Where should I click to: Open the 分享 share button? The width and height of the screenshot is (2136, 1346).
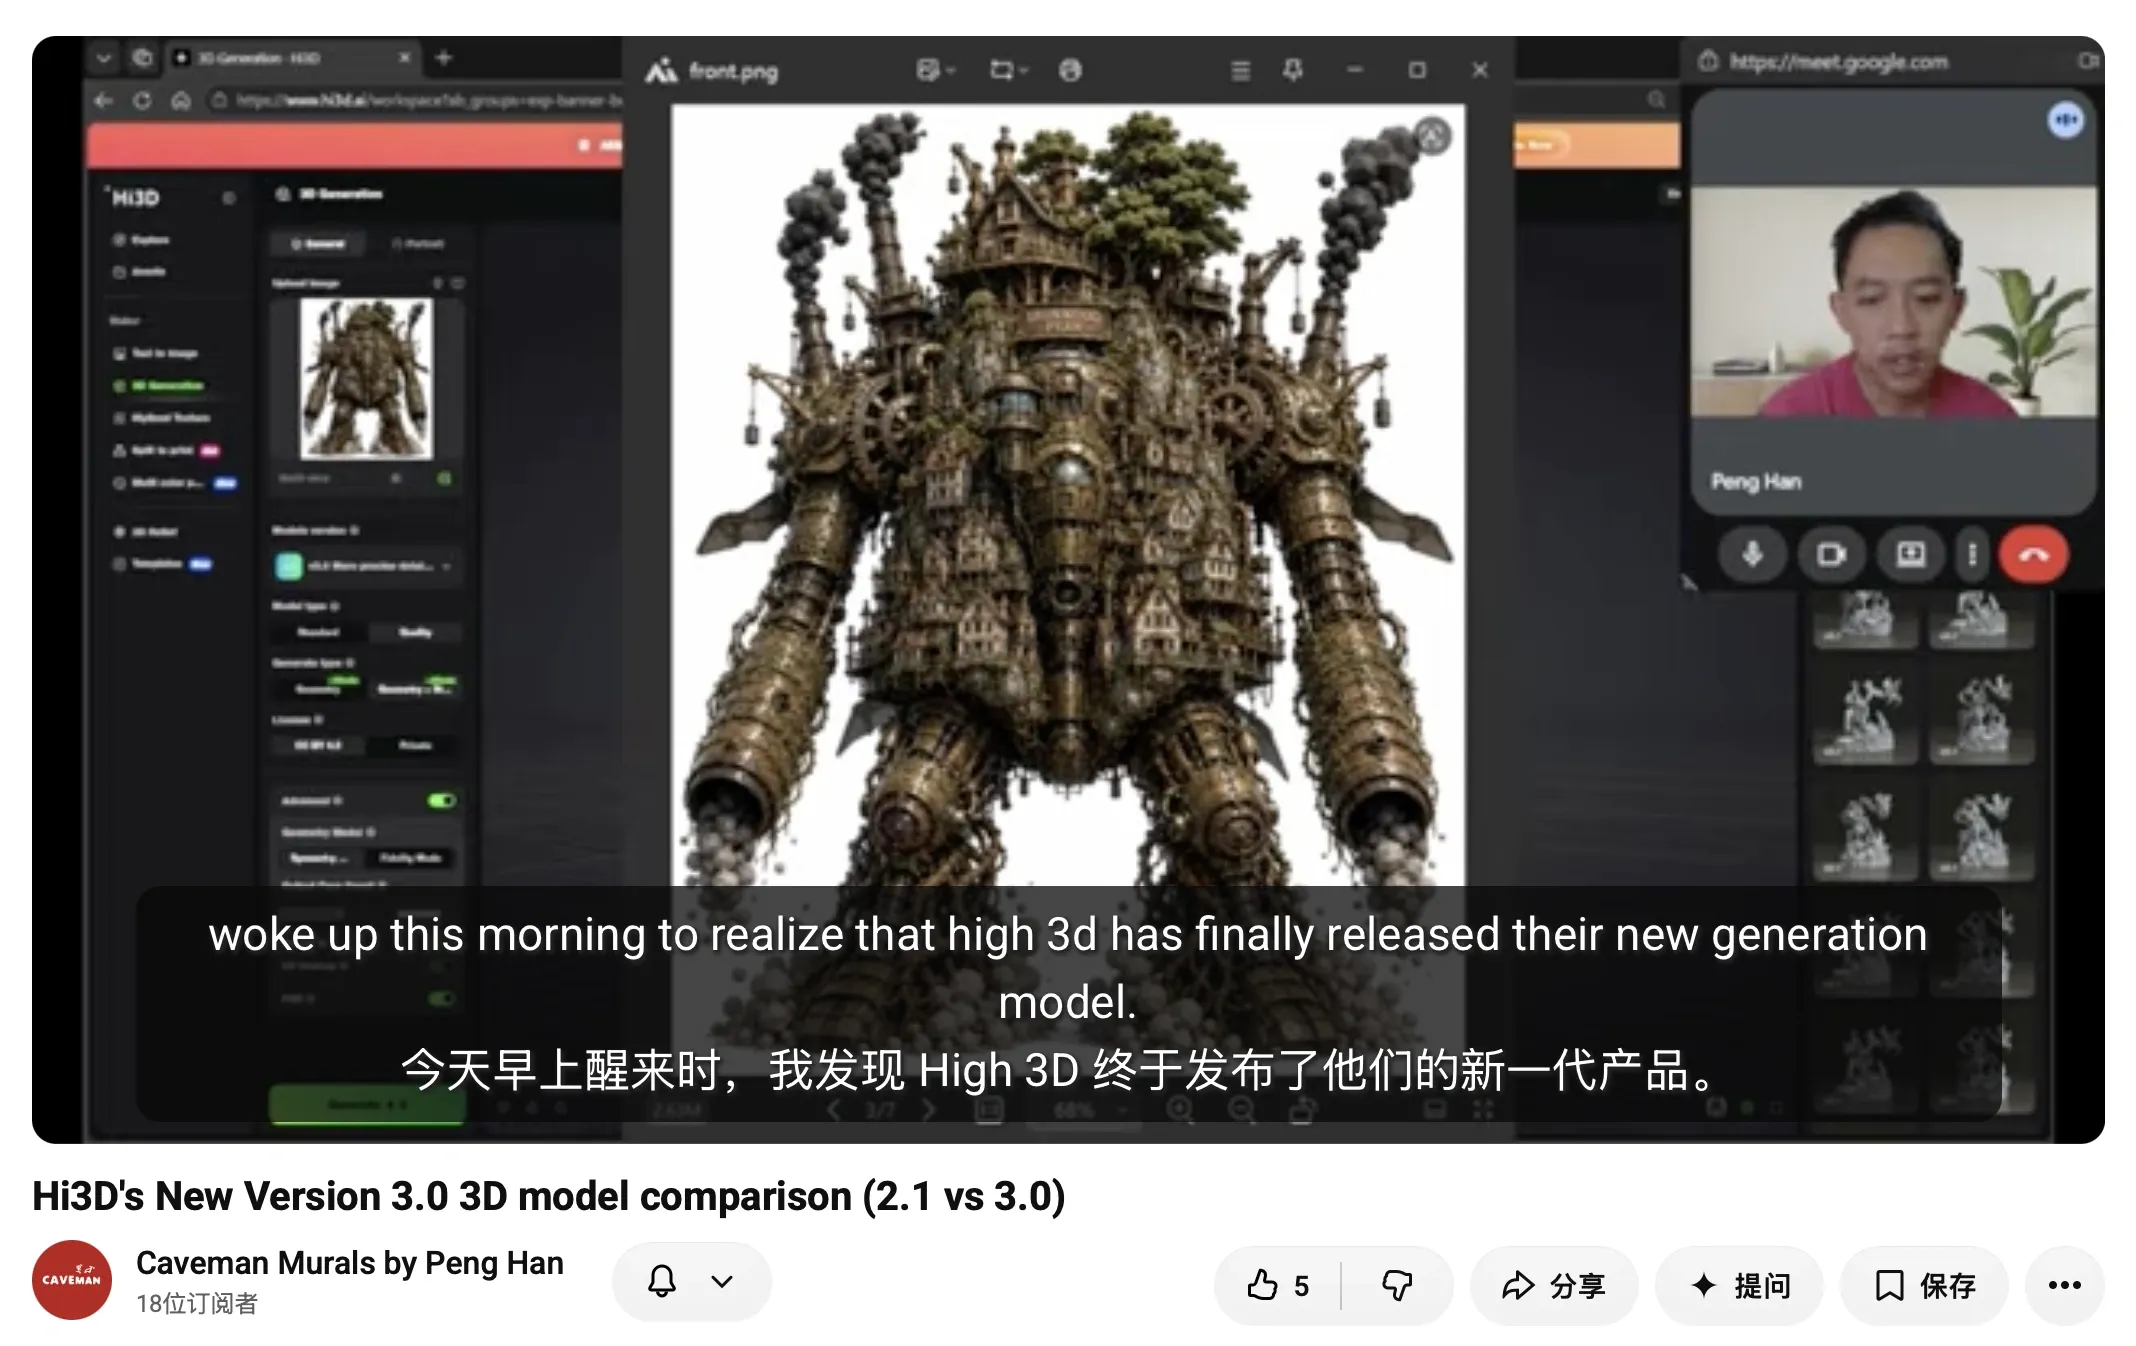click(1553, 1285)
